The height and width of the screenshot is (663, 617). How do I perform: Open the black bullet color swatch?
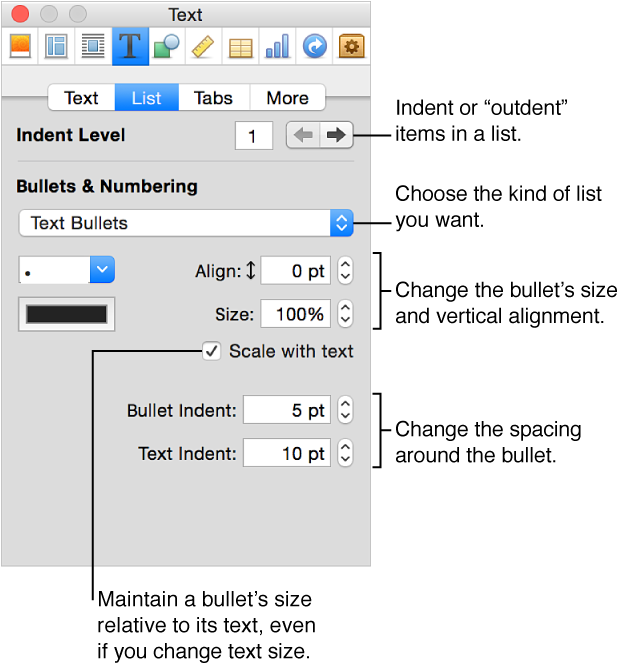coord(66,314)
